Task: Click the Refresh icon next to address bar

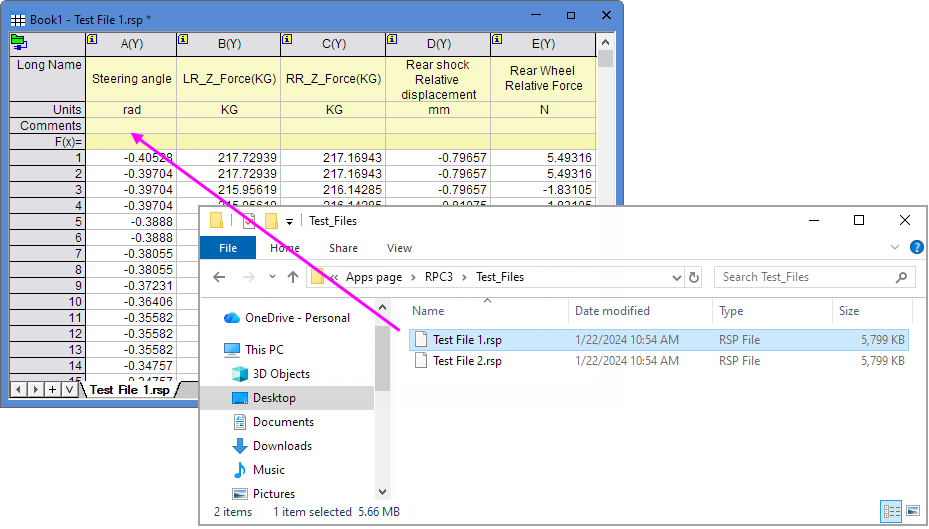Action: 694,277
